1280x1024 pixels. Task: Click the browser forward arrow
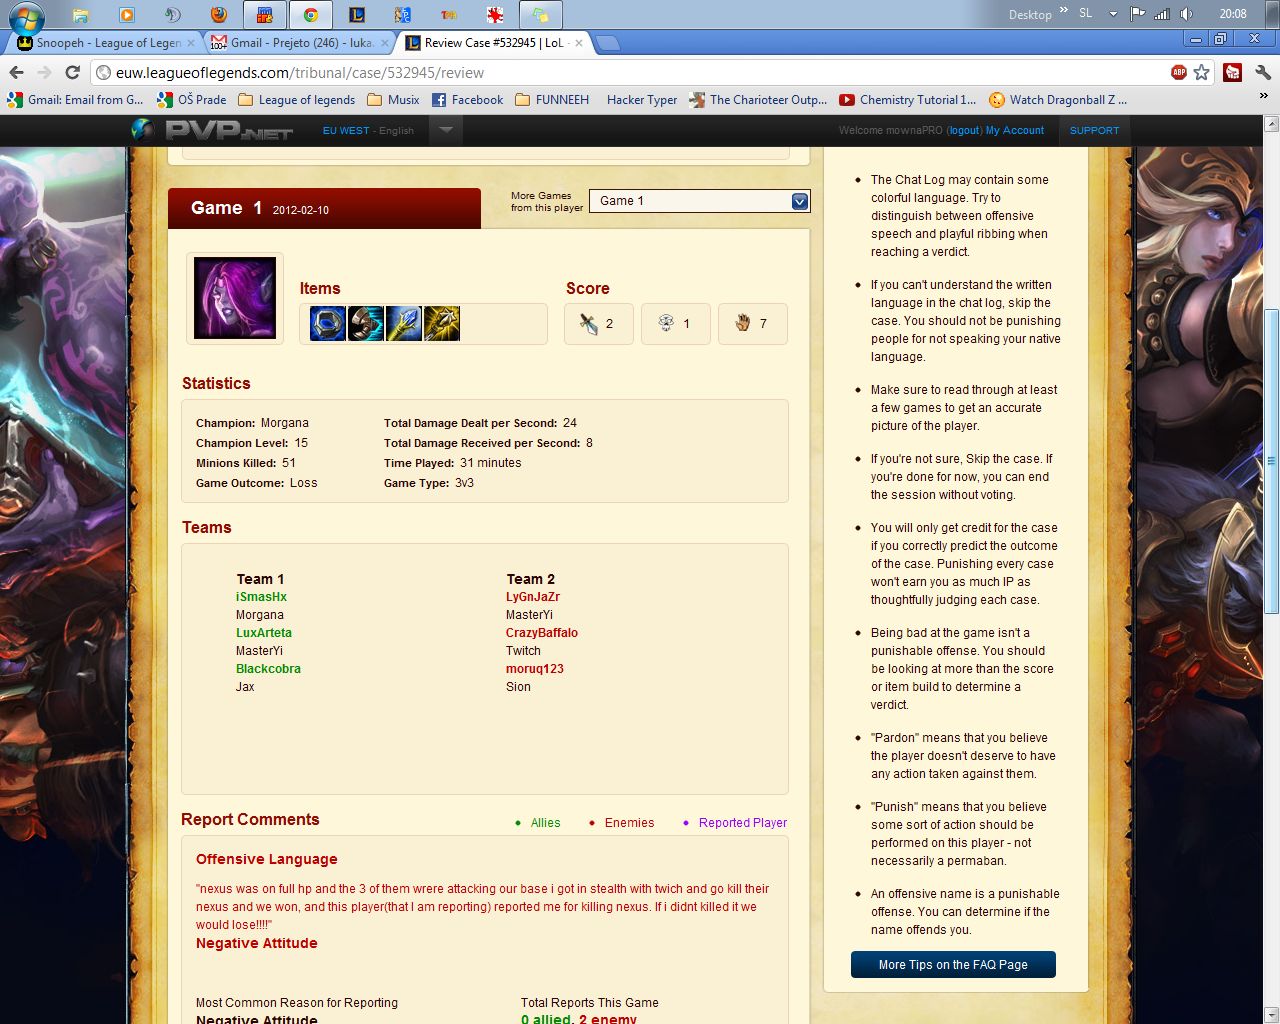pyautogui.click(x=44, y=72)
